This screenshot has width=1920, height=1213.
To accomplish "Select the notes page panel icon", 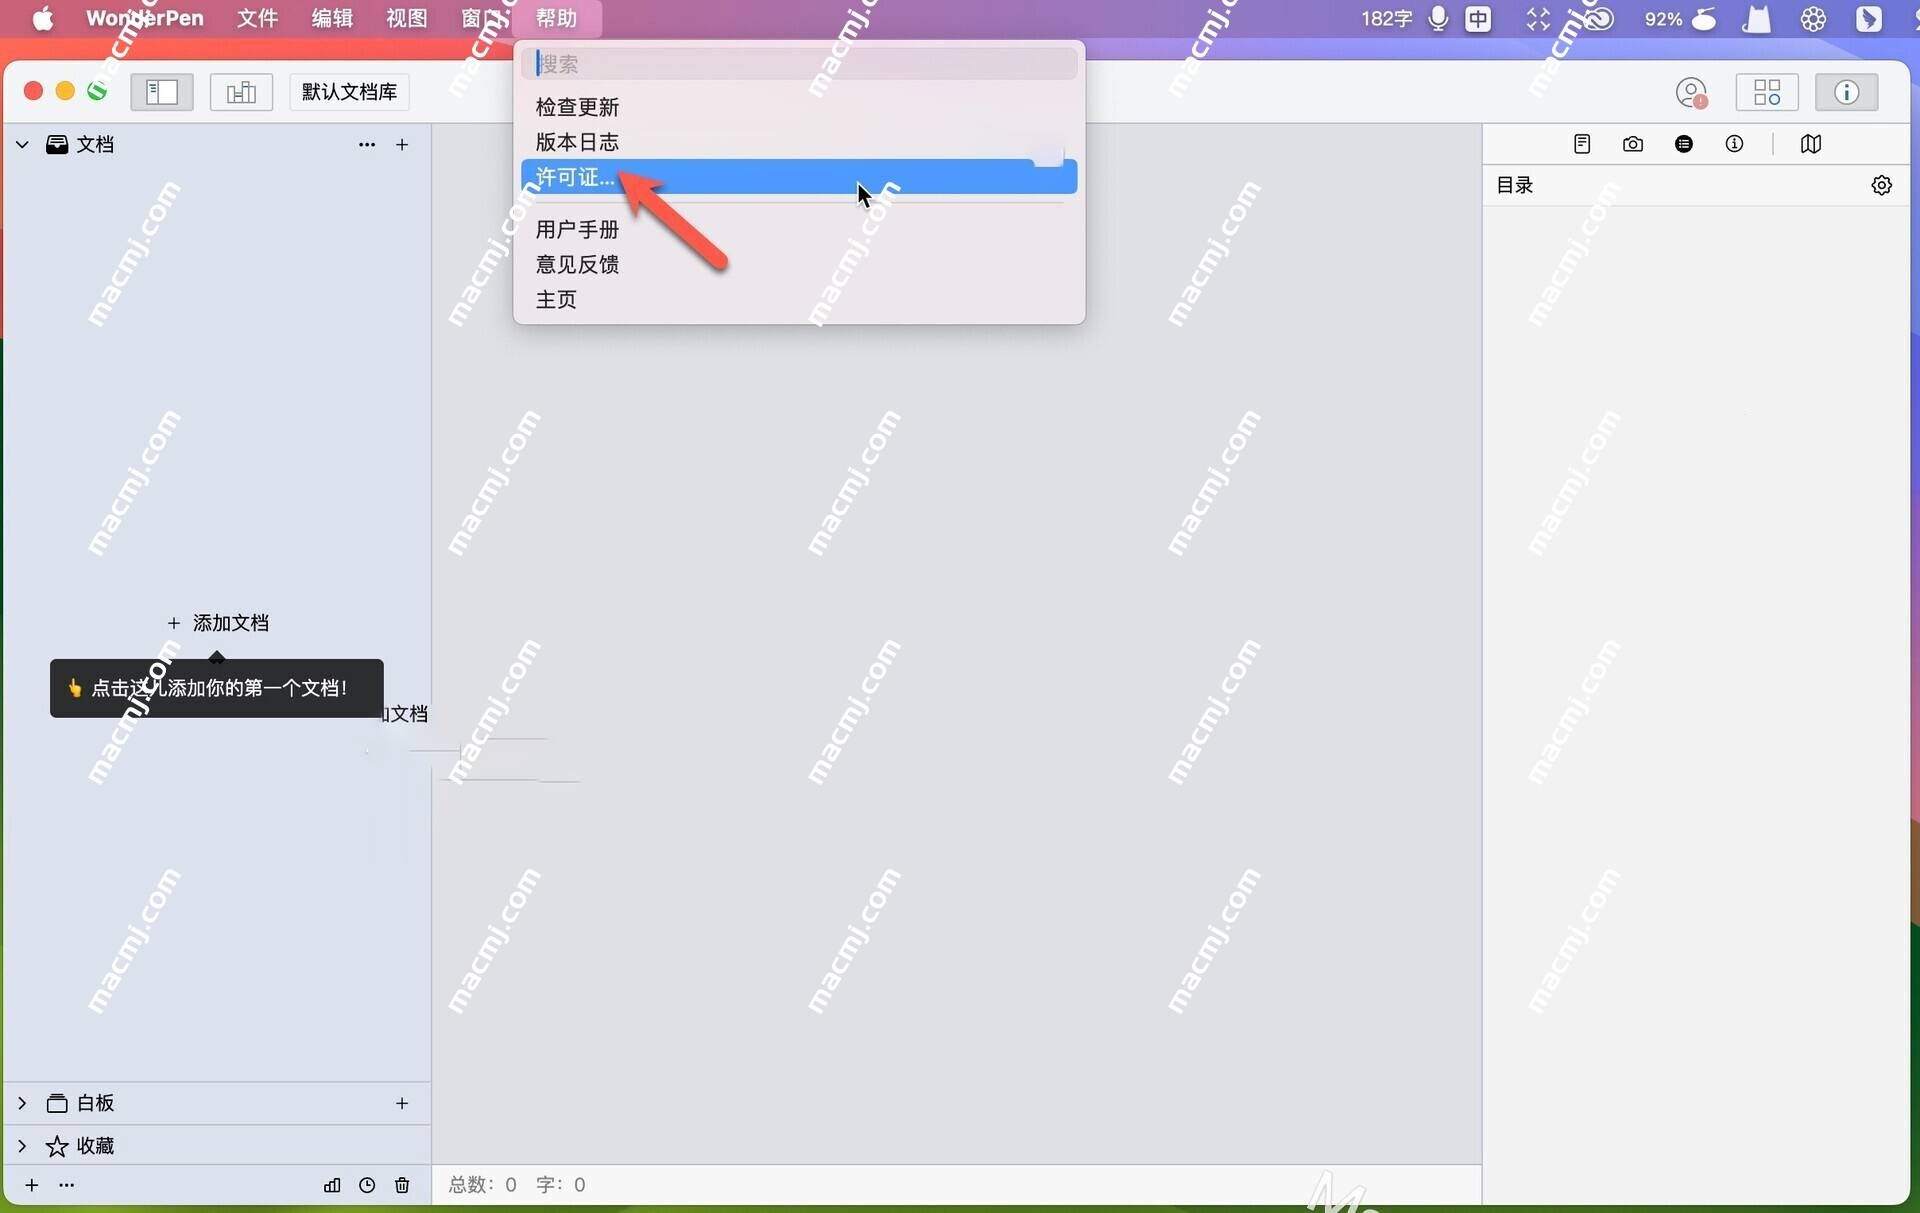I will [1582, 144].
